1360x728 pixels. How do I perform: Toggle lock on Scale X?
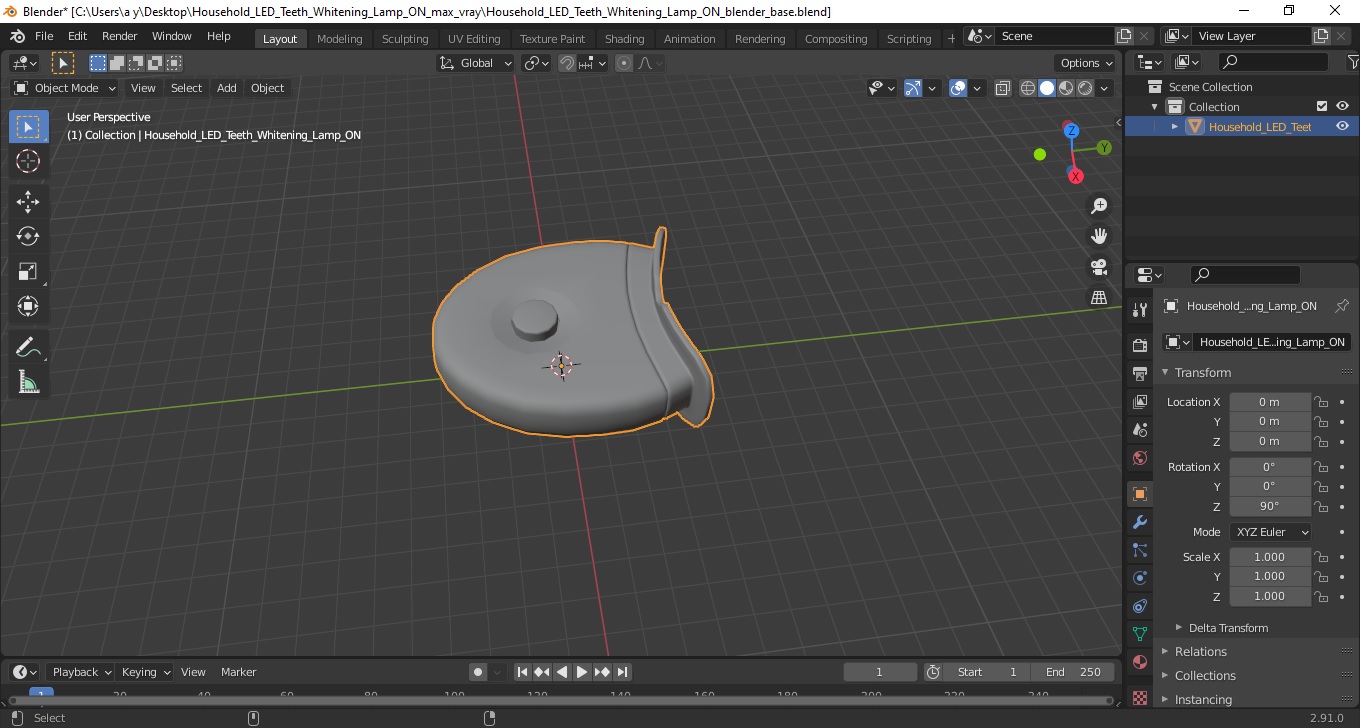[x=1321, y=557]
